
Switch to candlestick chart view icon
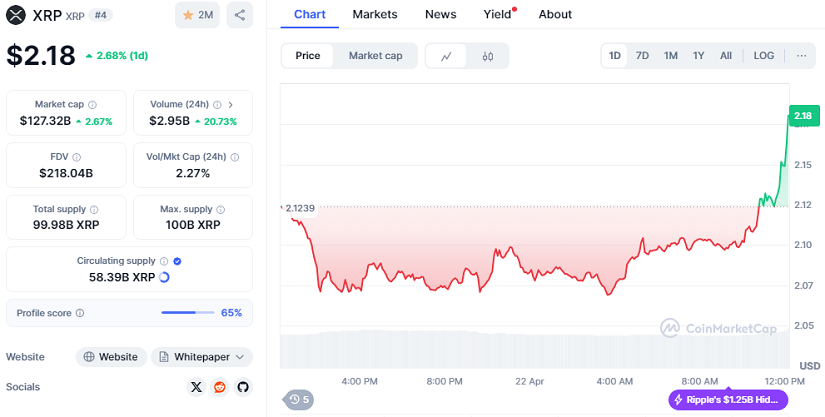488,56
